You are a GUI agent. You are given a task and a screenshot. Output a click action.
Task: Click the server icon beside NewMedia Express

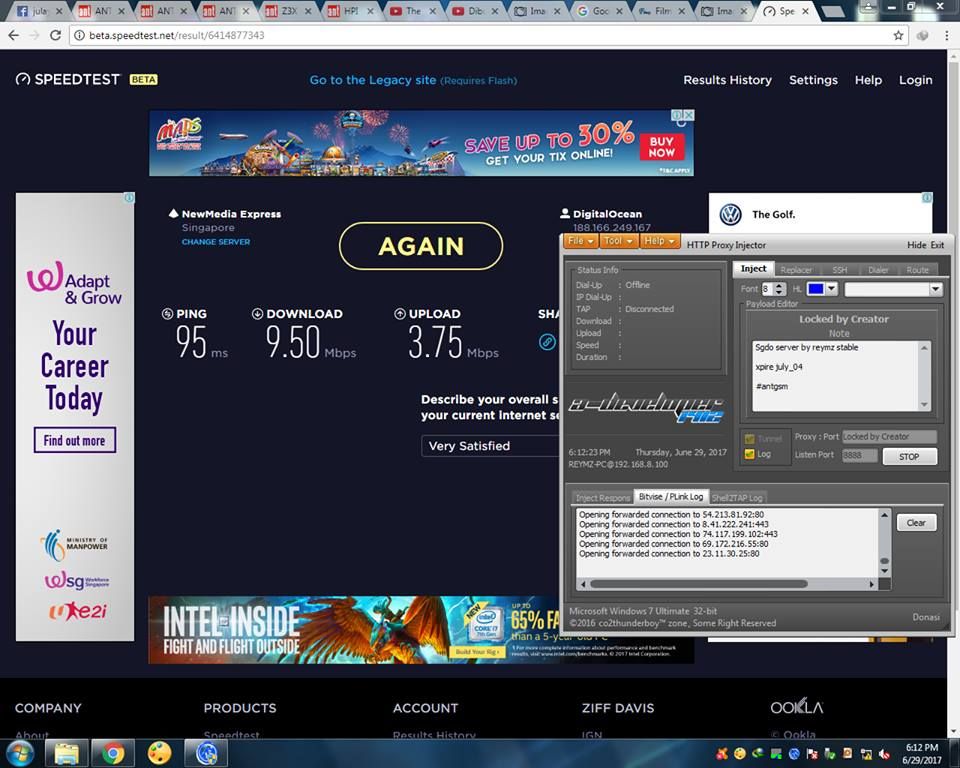tap(174, 213)
